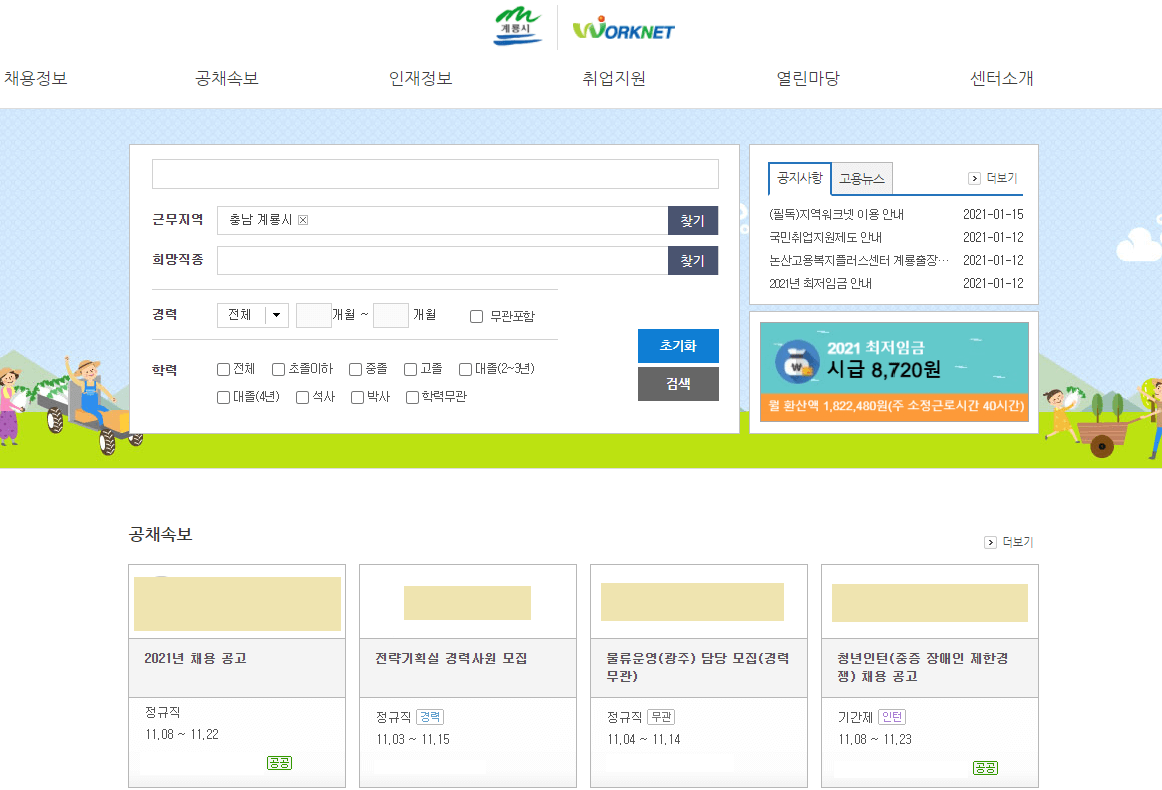Open 더보기 arrow in 공채속보 section
The height and width of the screenshot is (790, 1162).
point(991,542)
